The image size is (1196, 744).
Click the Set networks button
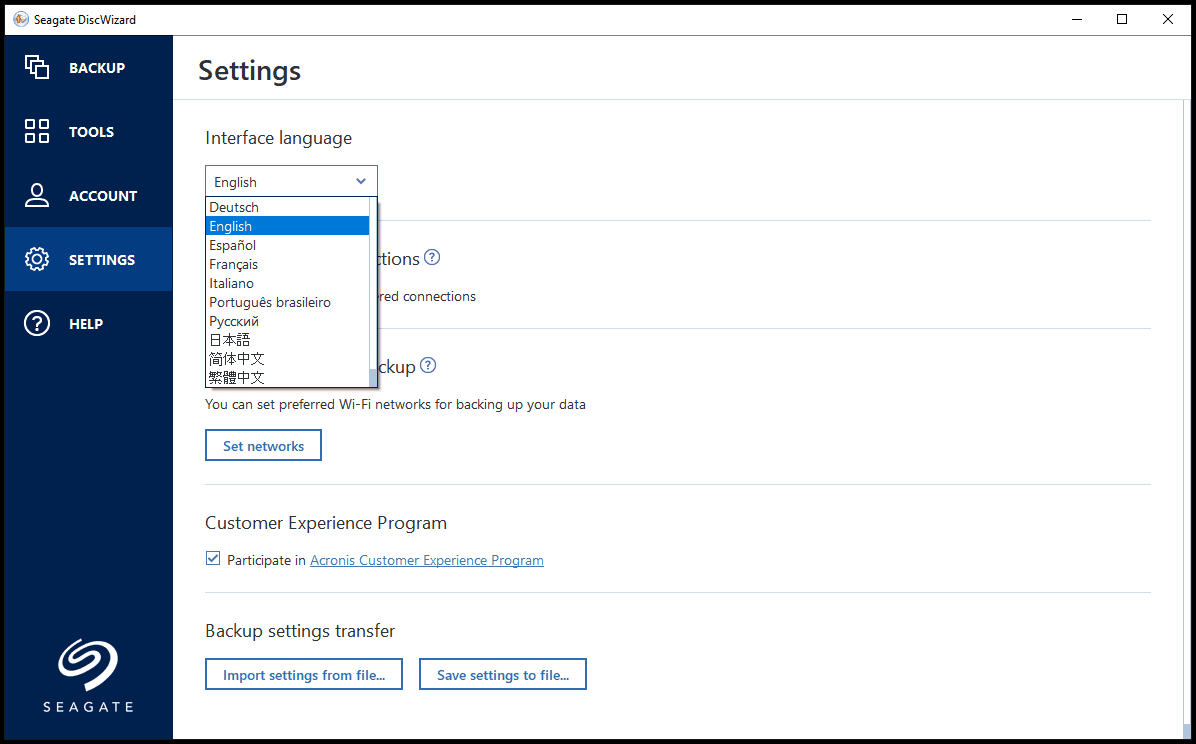click(263, 446)
